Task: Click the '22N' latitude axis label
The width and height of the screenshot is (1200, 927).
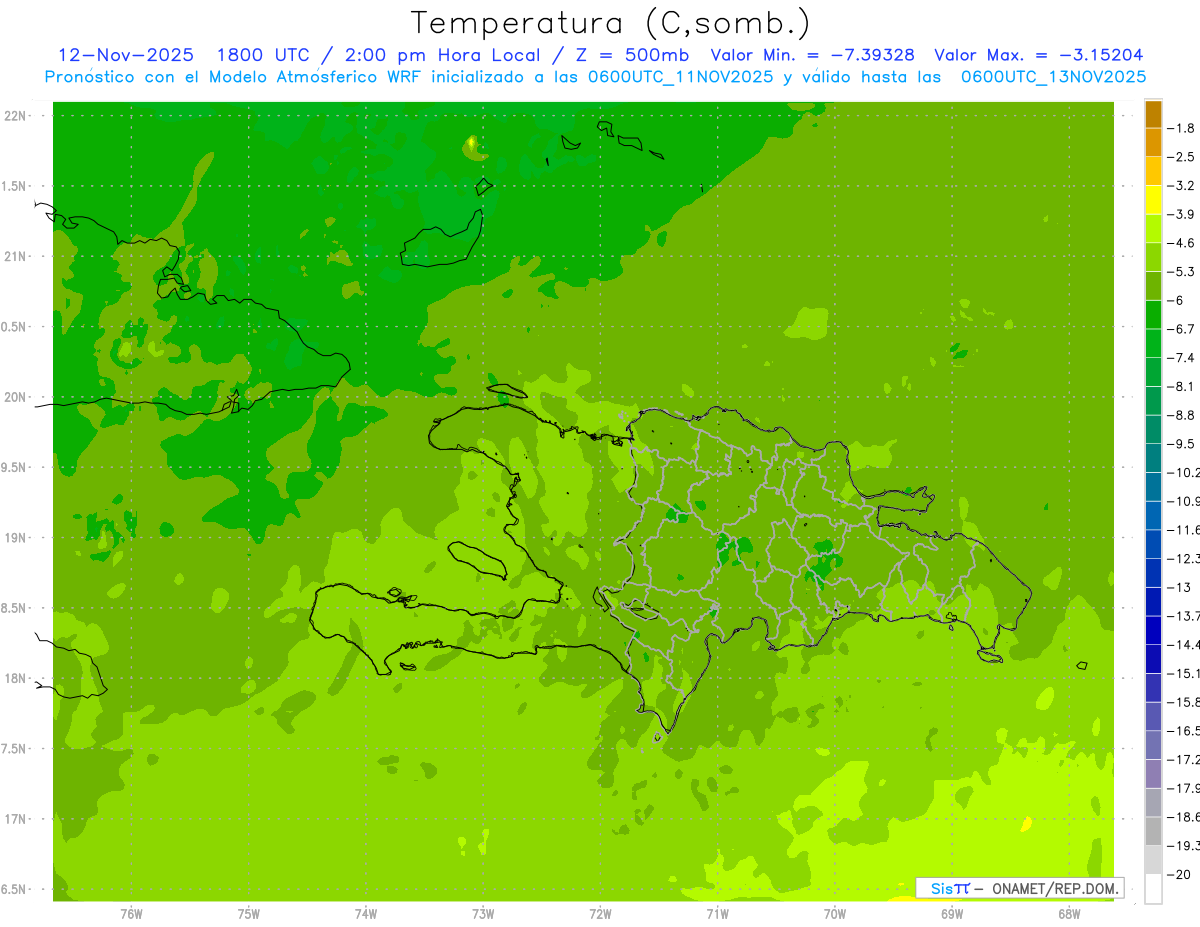Action: click(x=16, y=116)
